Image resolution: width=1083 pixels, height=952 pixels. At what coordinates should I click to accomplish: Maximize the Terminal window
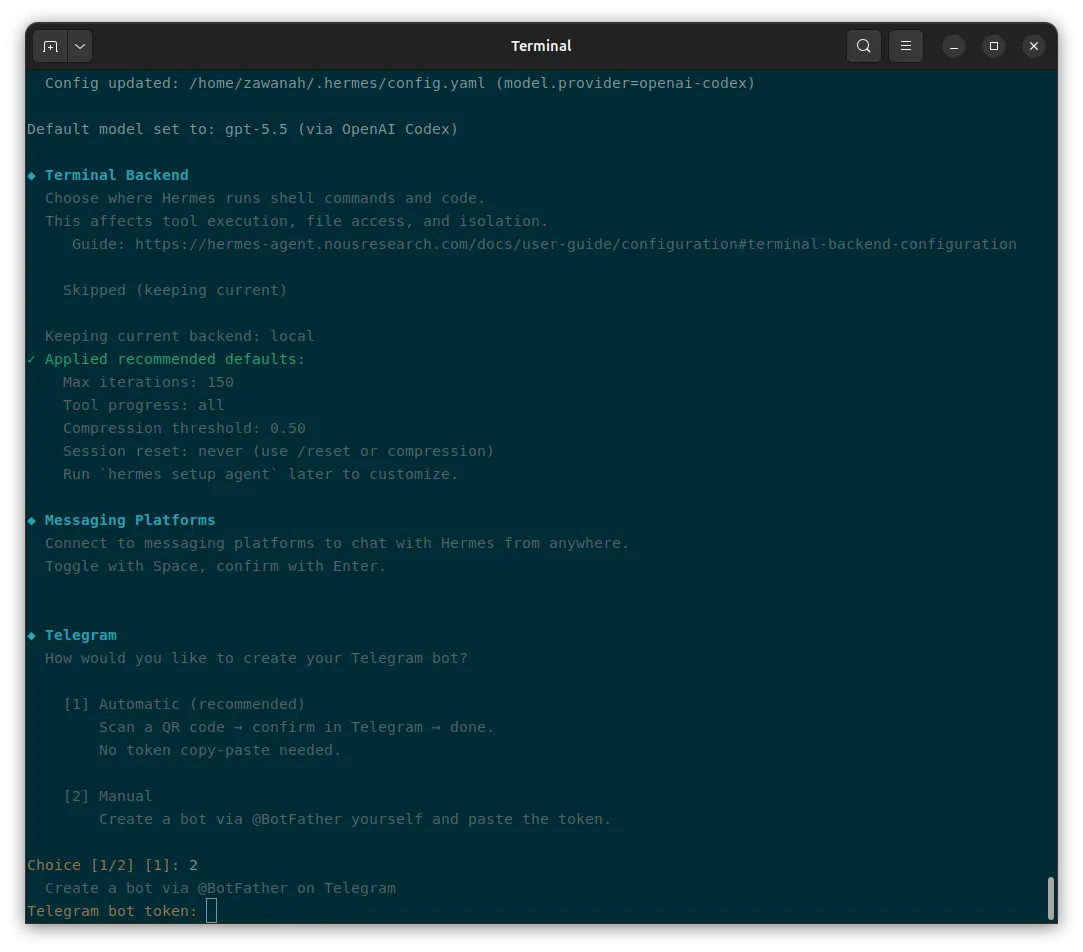(x=994, y=46)
